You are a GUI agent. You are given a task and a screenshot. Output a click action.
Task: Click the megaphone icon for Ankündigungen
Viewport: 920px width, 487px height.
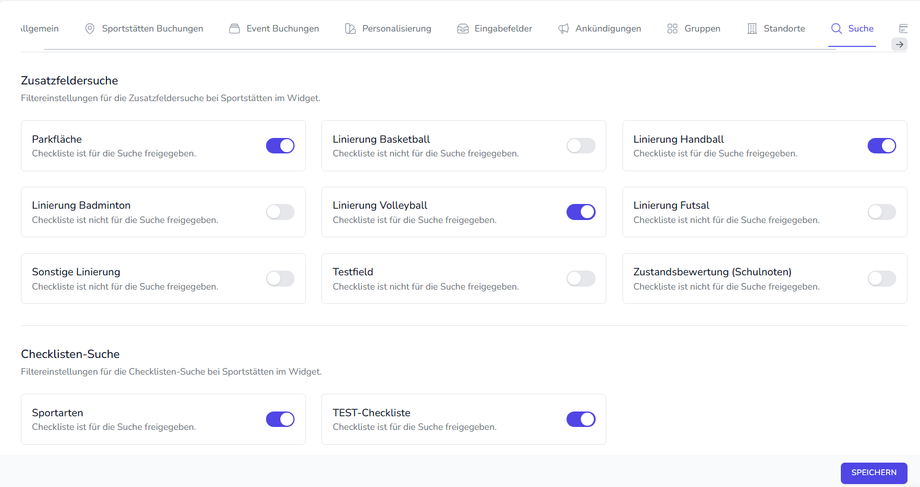564,29
